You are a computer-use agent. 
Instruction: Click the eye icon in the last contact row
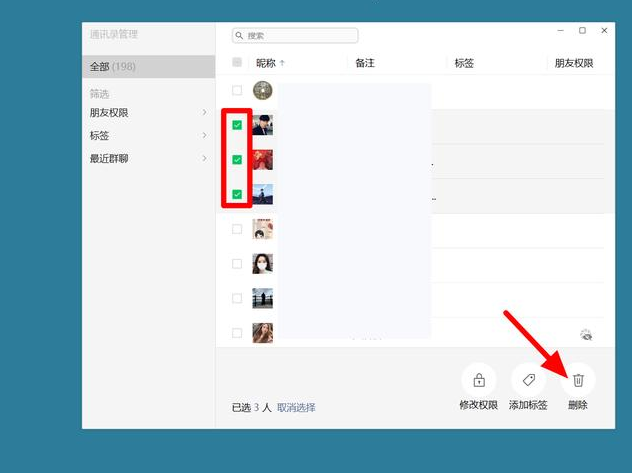(586, 335)
